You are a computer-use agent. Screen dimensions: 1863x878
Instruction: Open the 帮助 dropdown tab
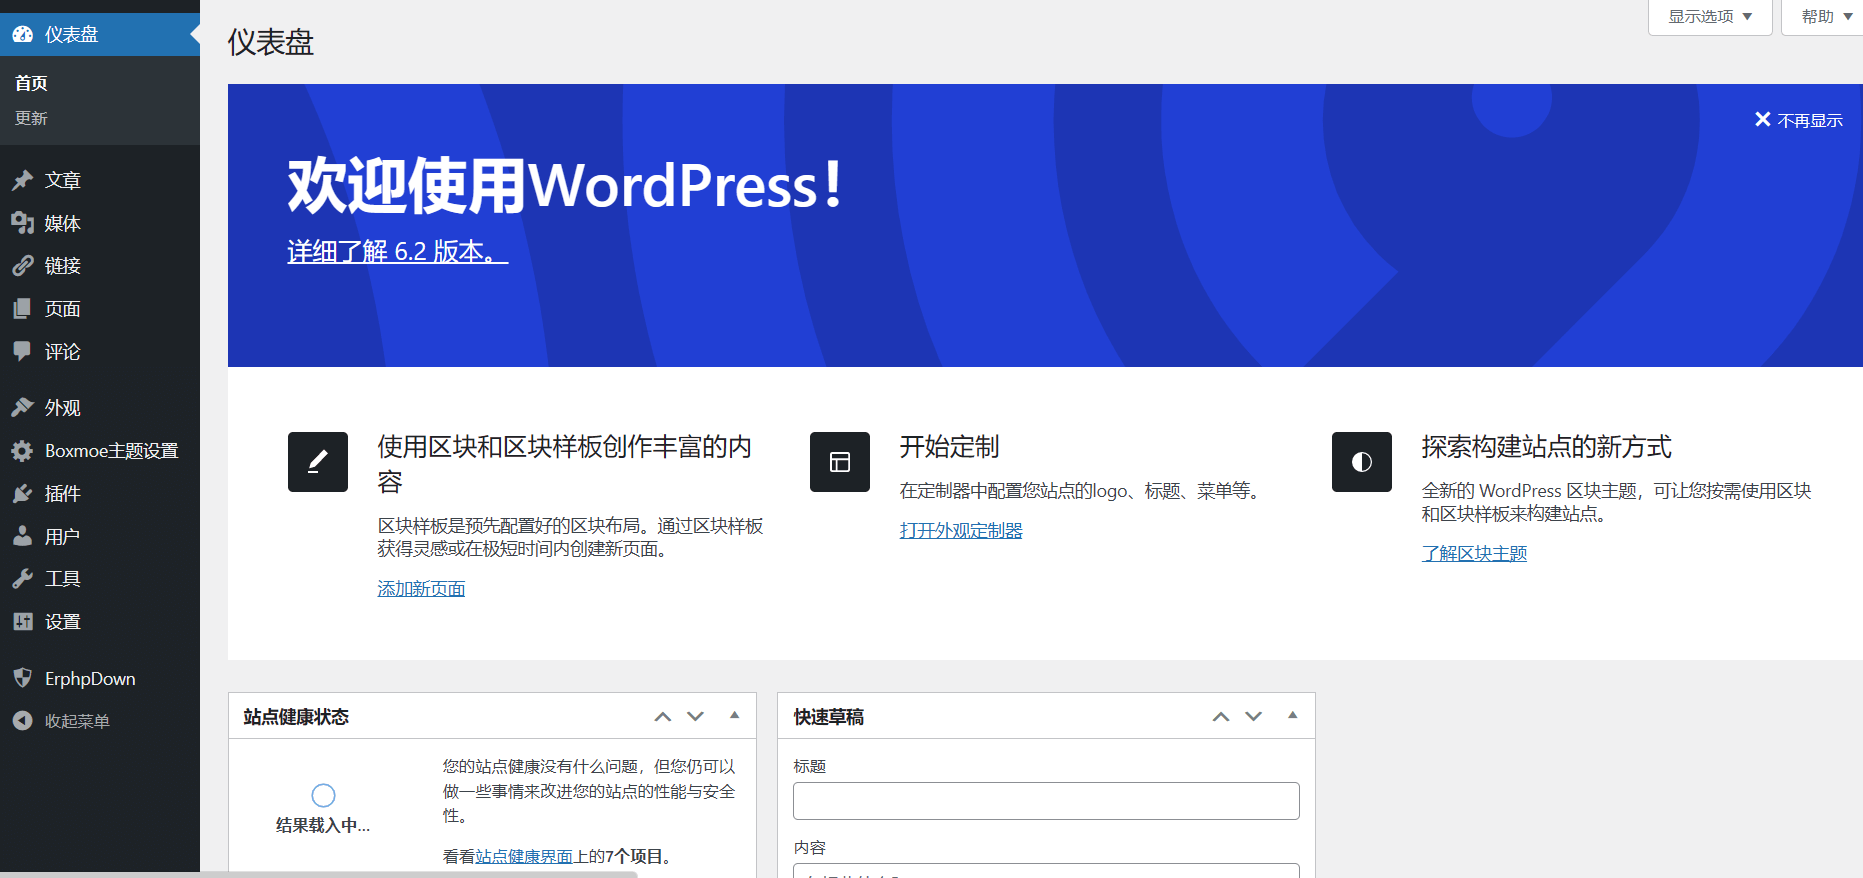[1823, 17]
